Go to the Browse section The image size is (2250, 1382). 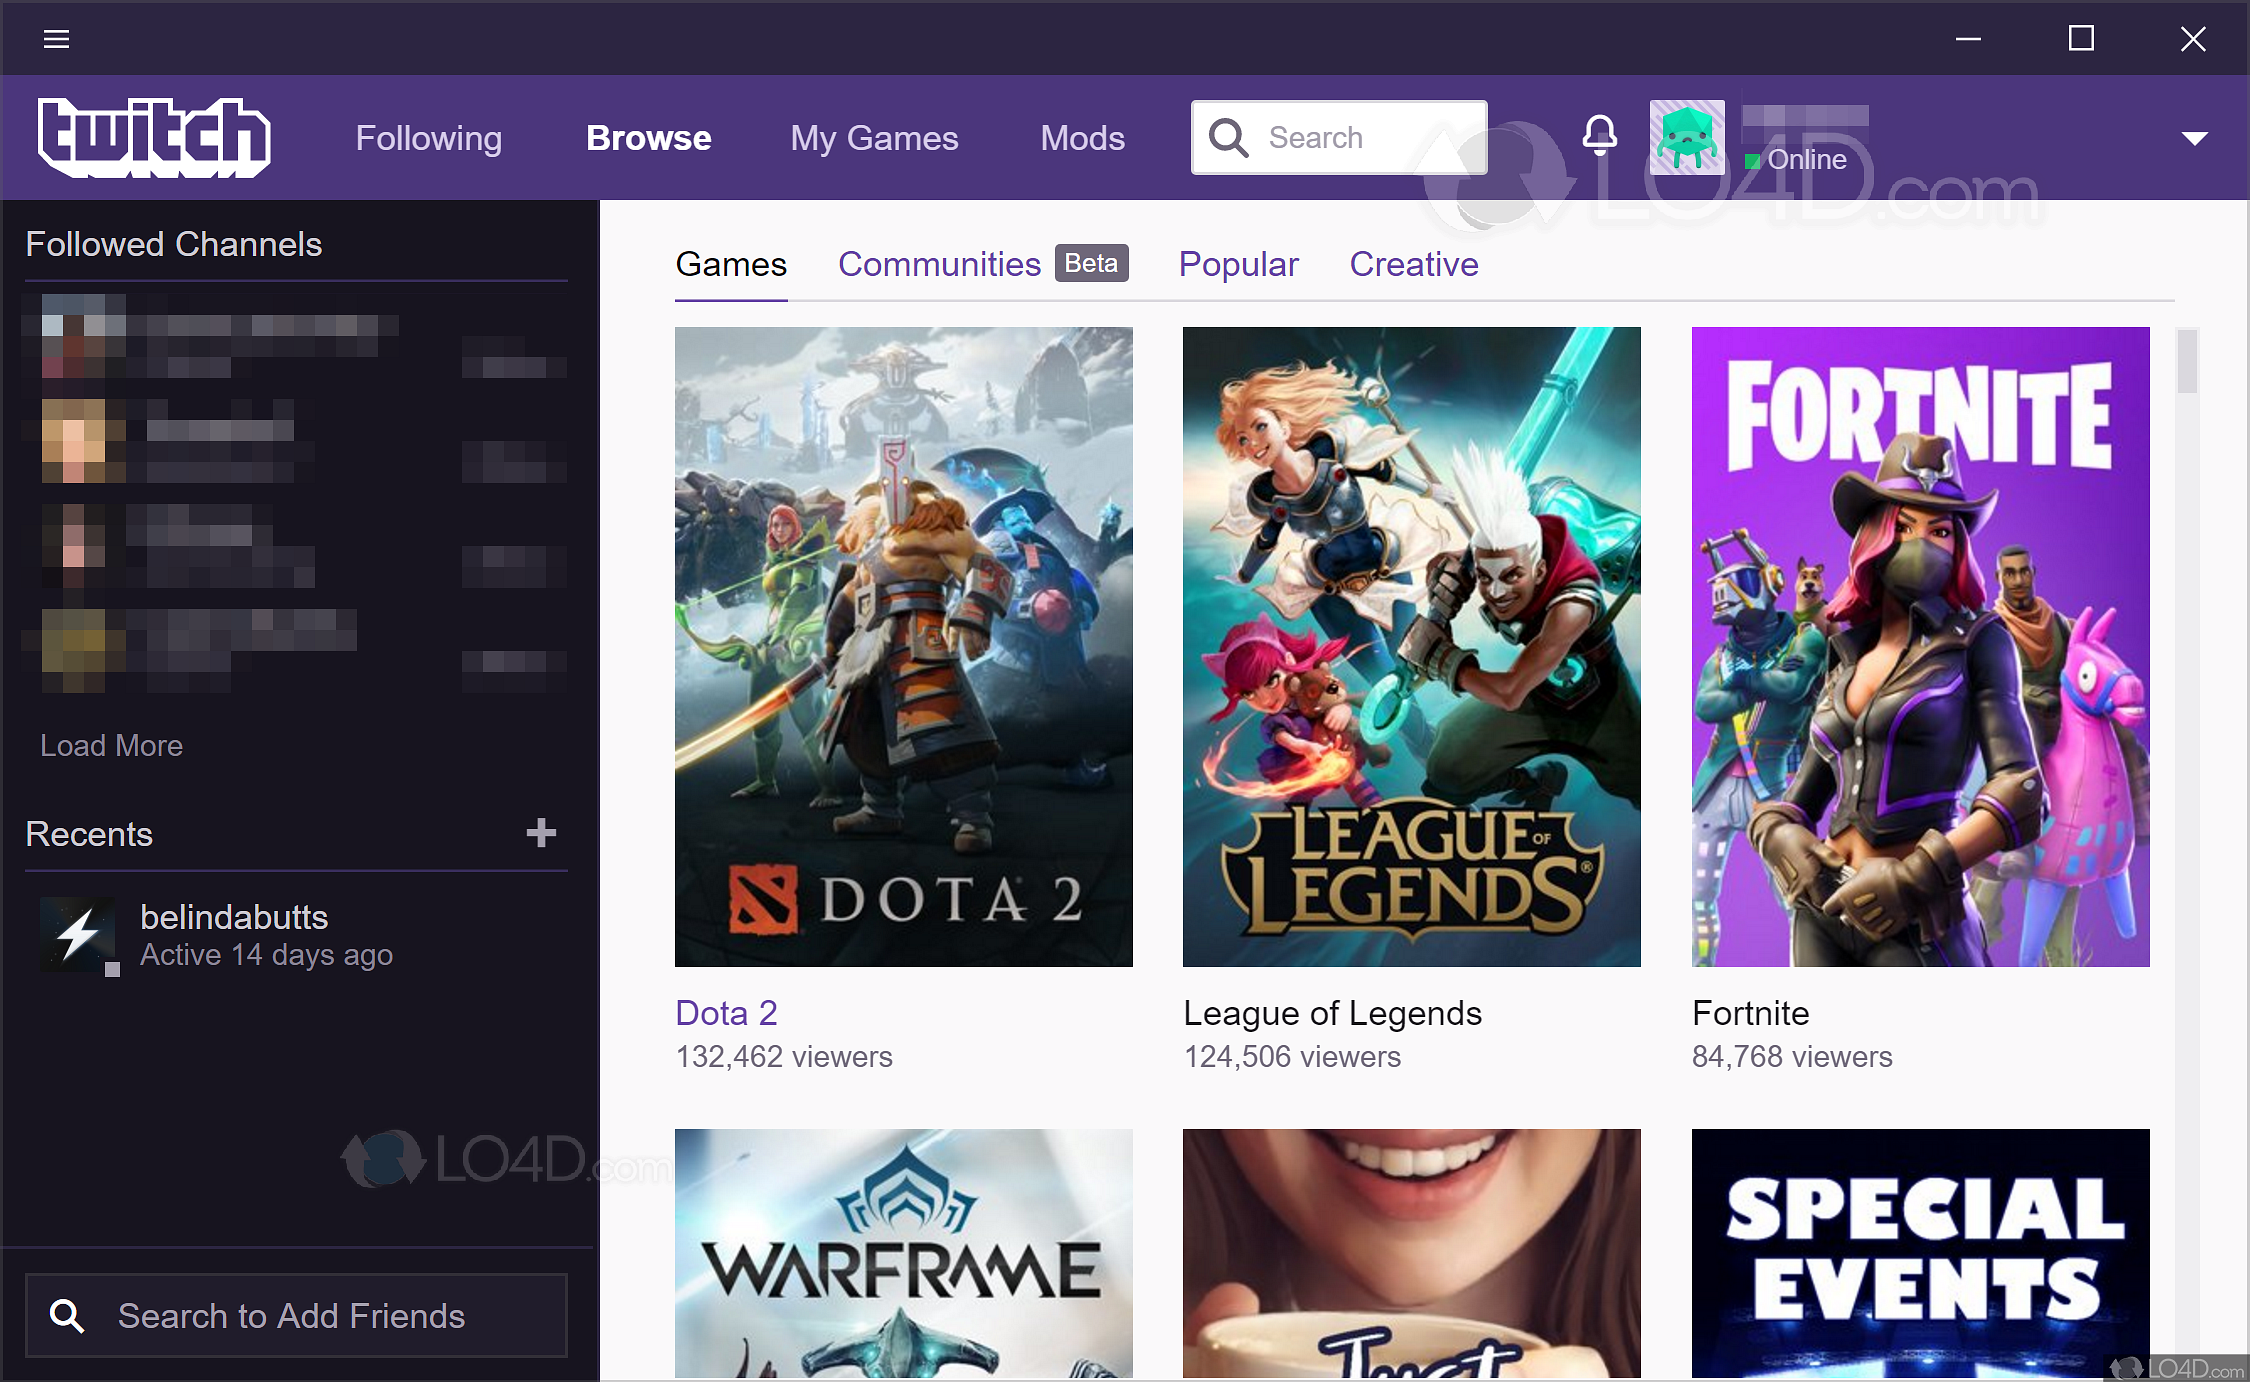coord(649,138)
